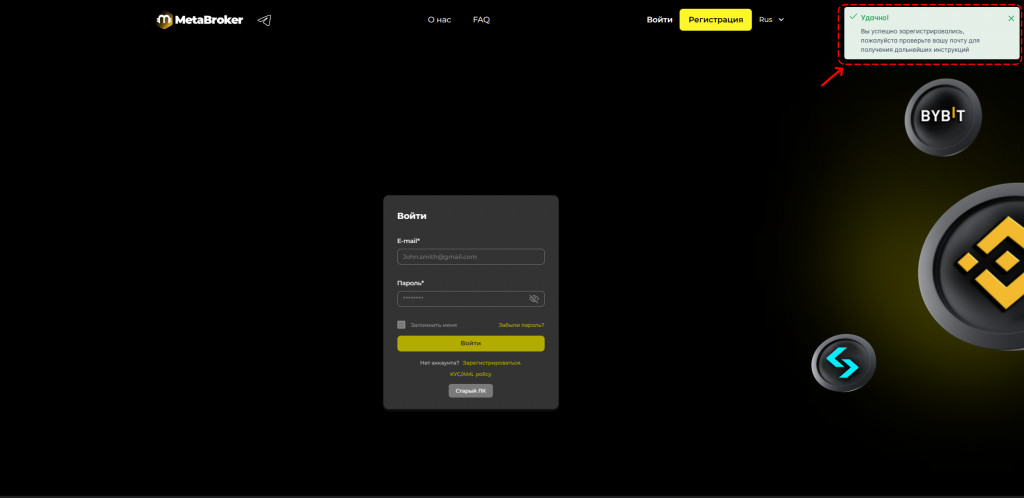Screen dimensions: 1024x498
Task: Click the 'Старый ЛК' button
Action: pos(471,391)
